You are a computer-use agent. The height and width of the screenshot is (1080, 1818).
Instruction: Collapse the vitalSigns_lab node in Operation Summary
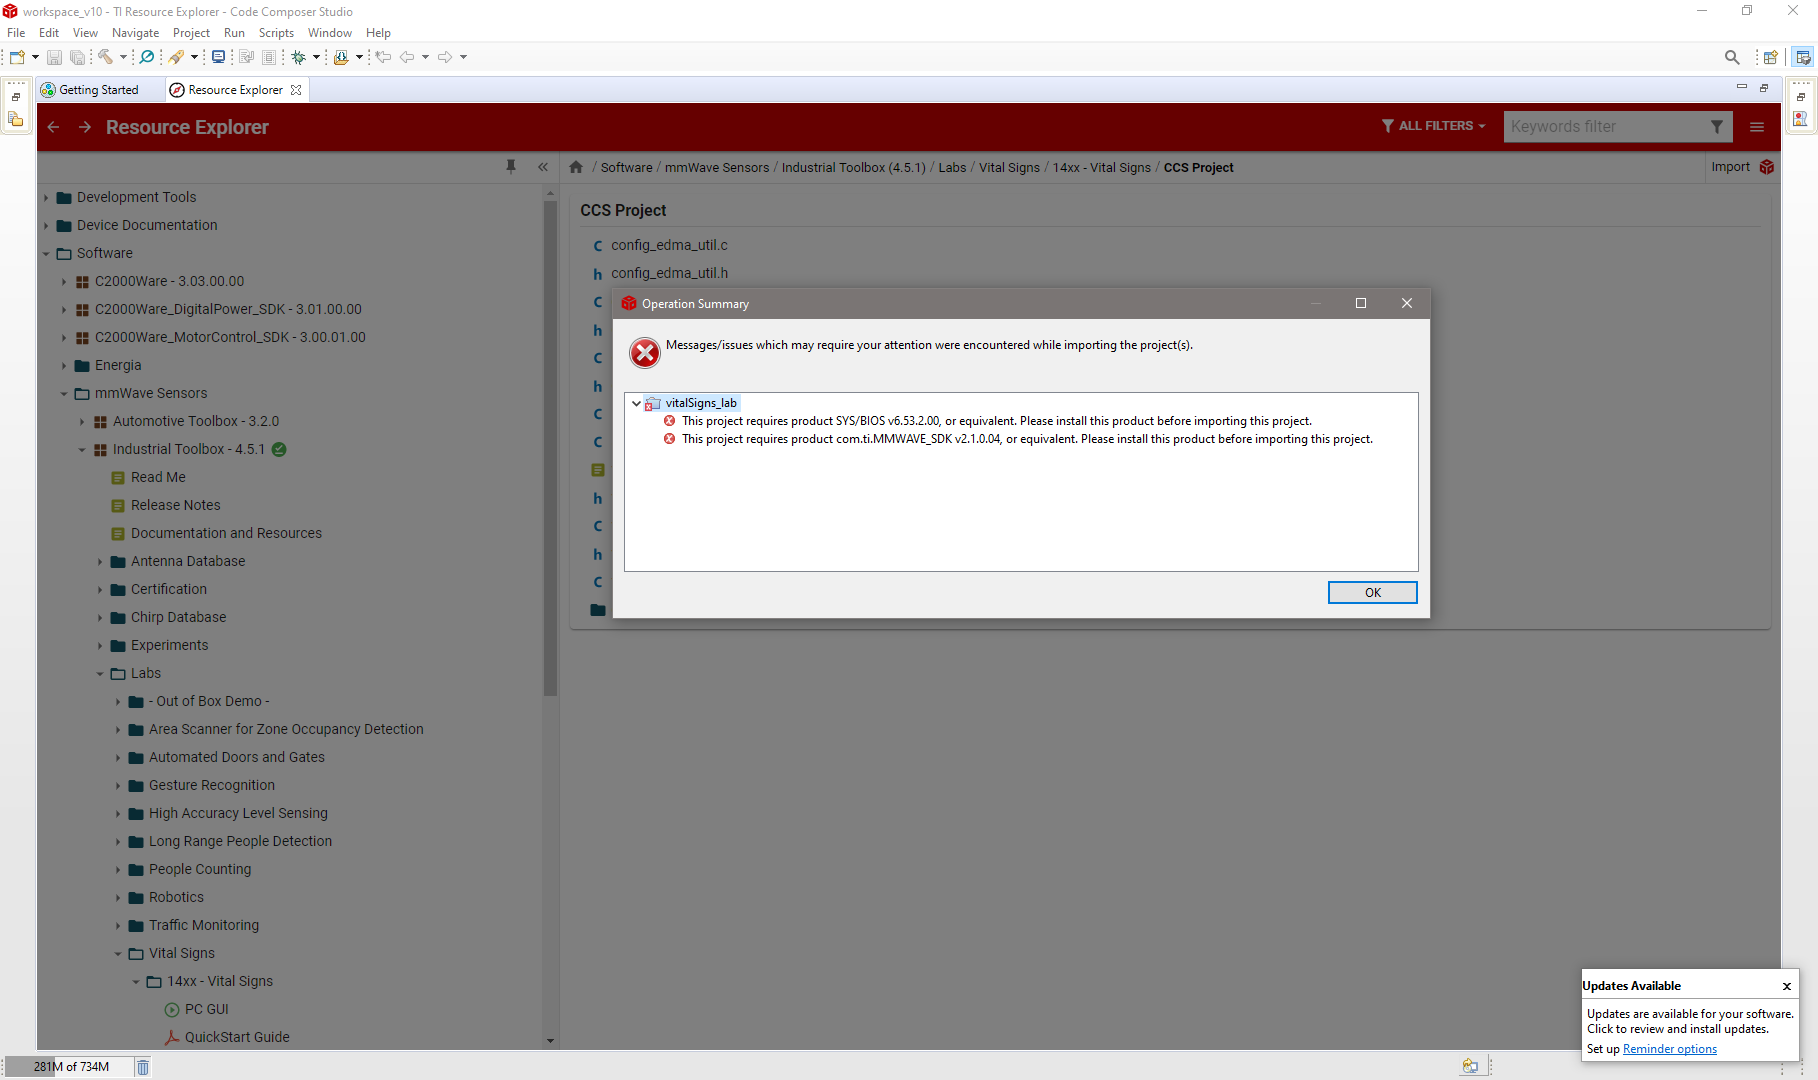click(636, 403)
